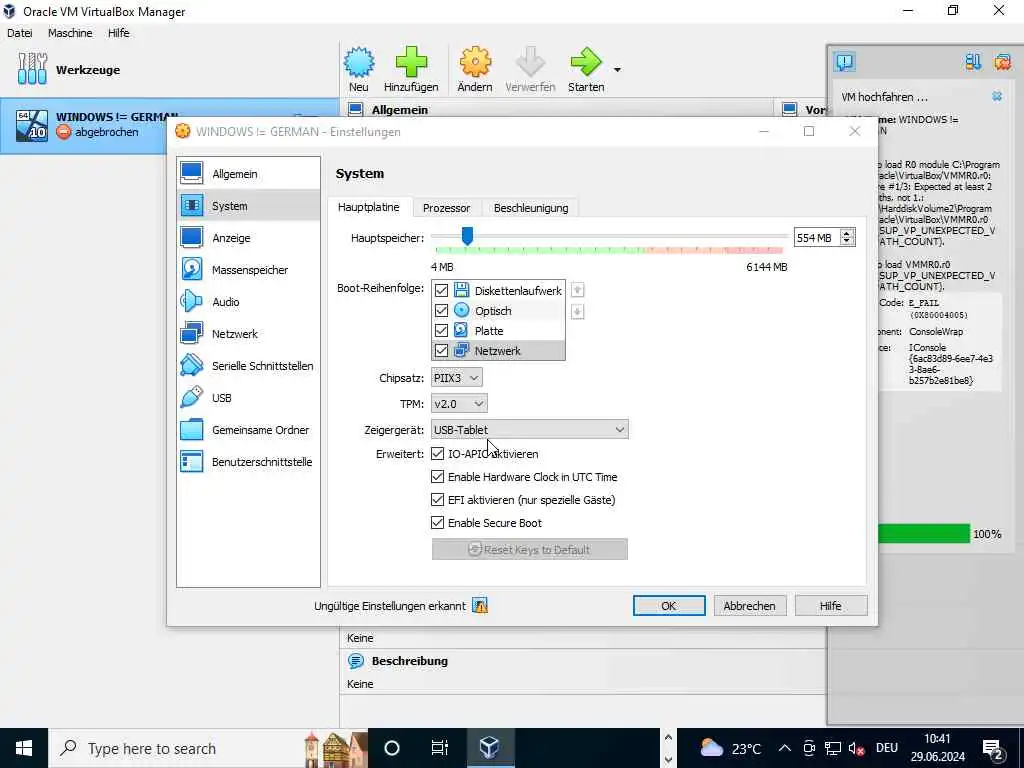The width and height of the screenshot is (1024, 768).
Task: Click the taskbar search box
Action: pyautogui.click(x=209, y=748)
